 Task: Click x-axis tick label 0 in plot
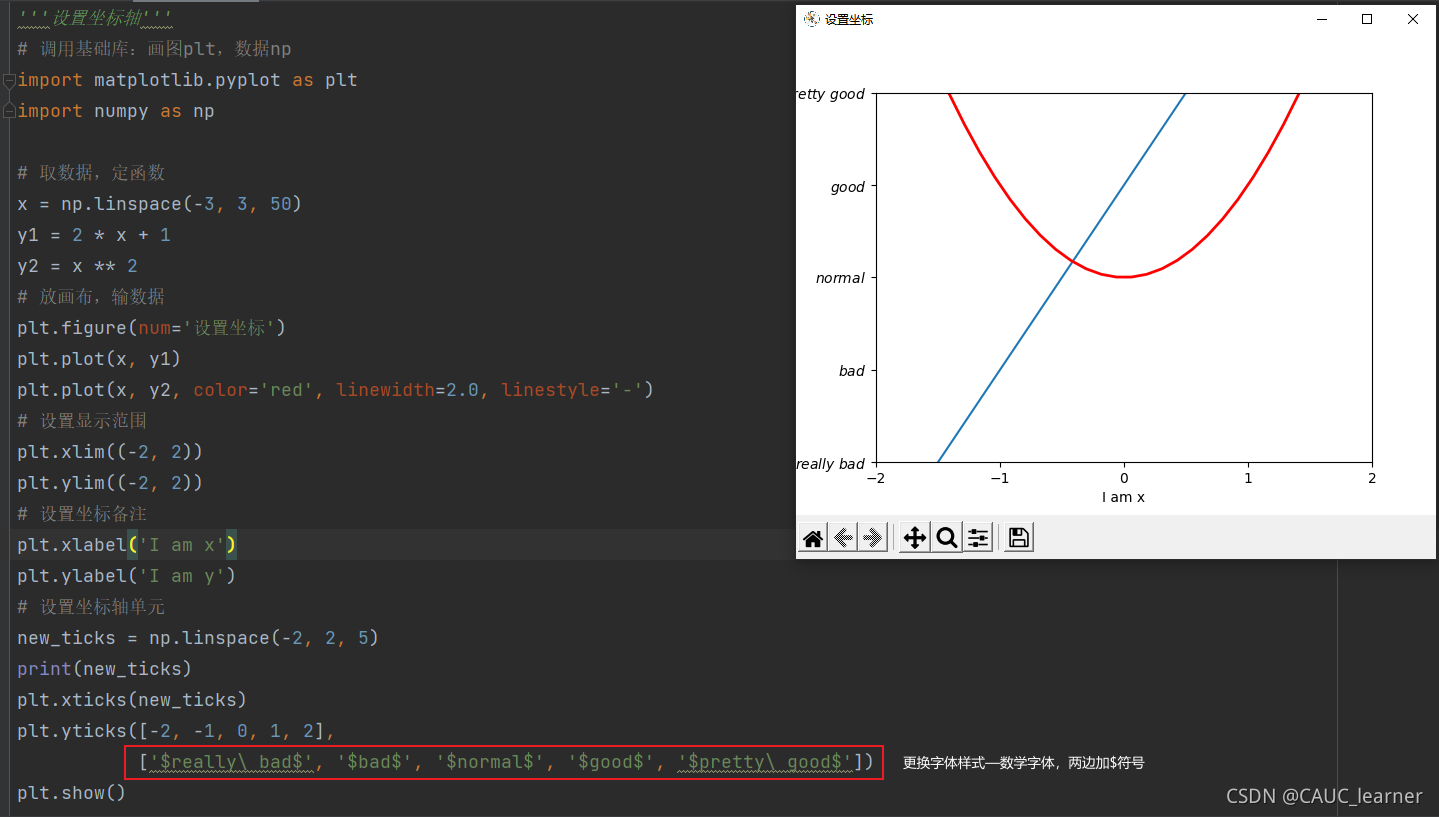coord(1124,478)
